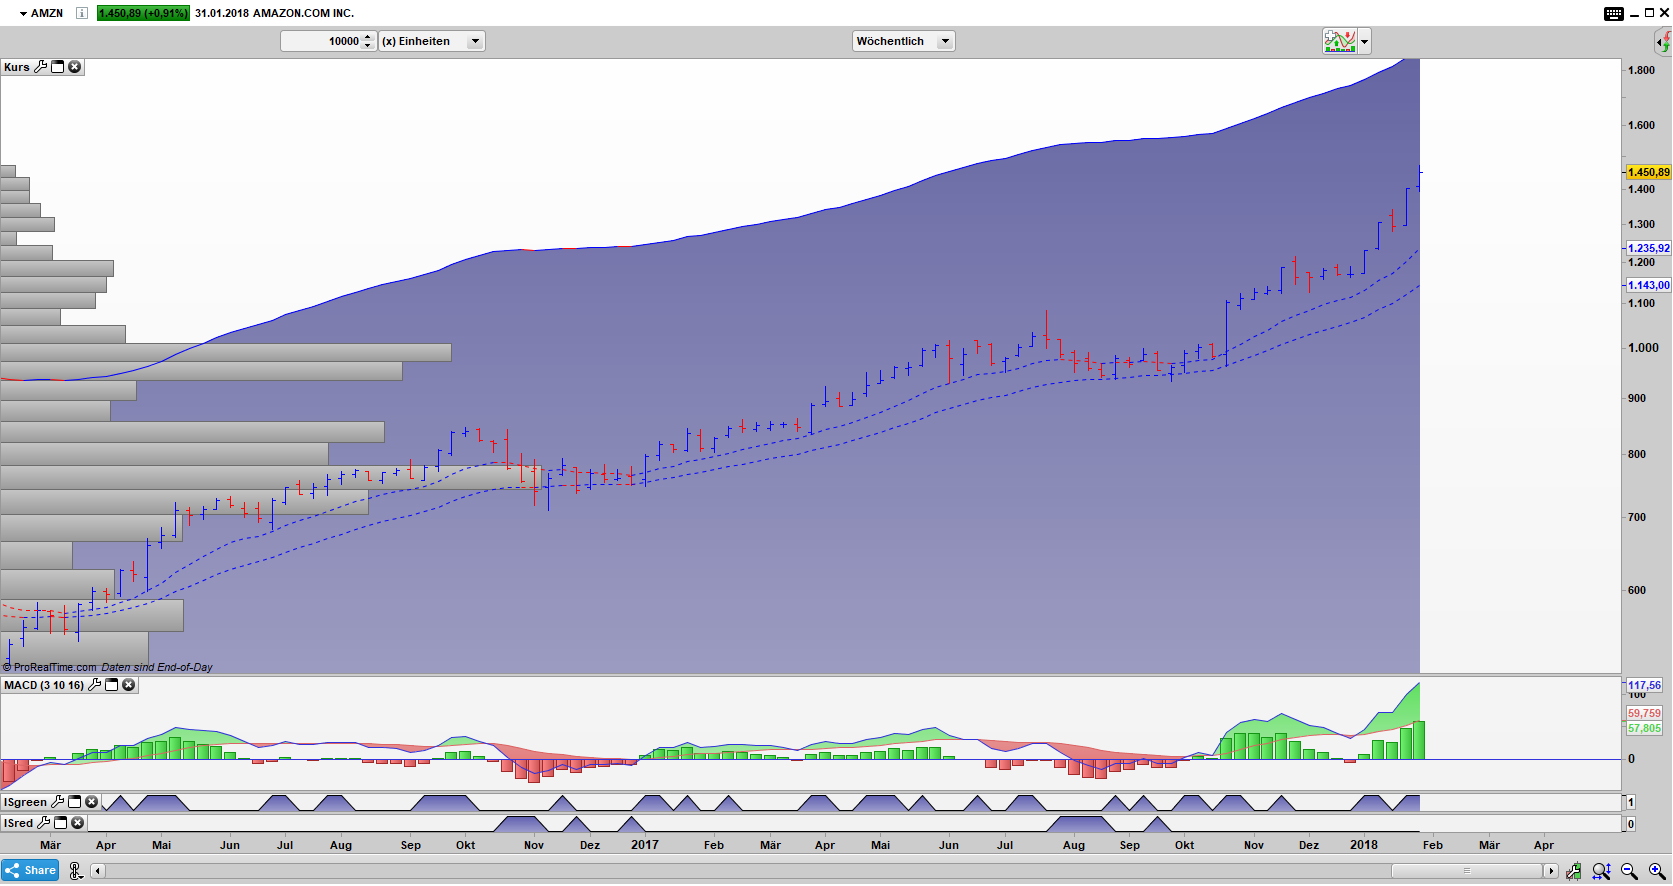Increase units quantity with up stepper
This screenshot has height=886, width=1673.
[x=368, y=37]
